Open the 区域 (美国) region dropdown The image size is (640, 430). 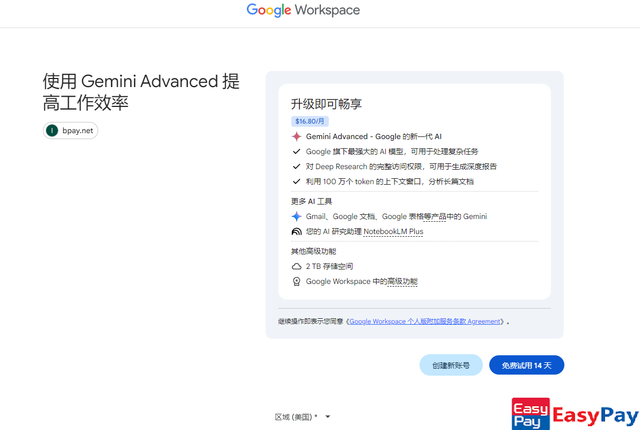[x=302, y=417]
